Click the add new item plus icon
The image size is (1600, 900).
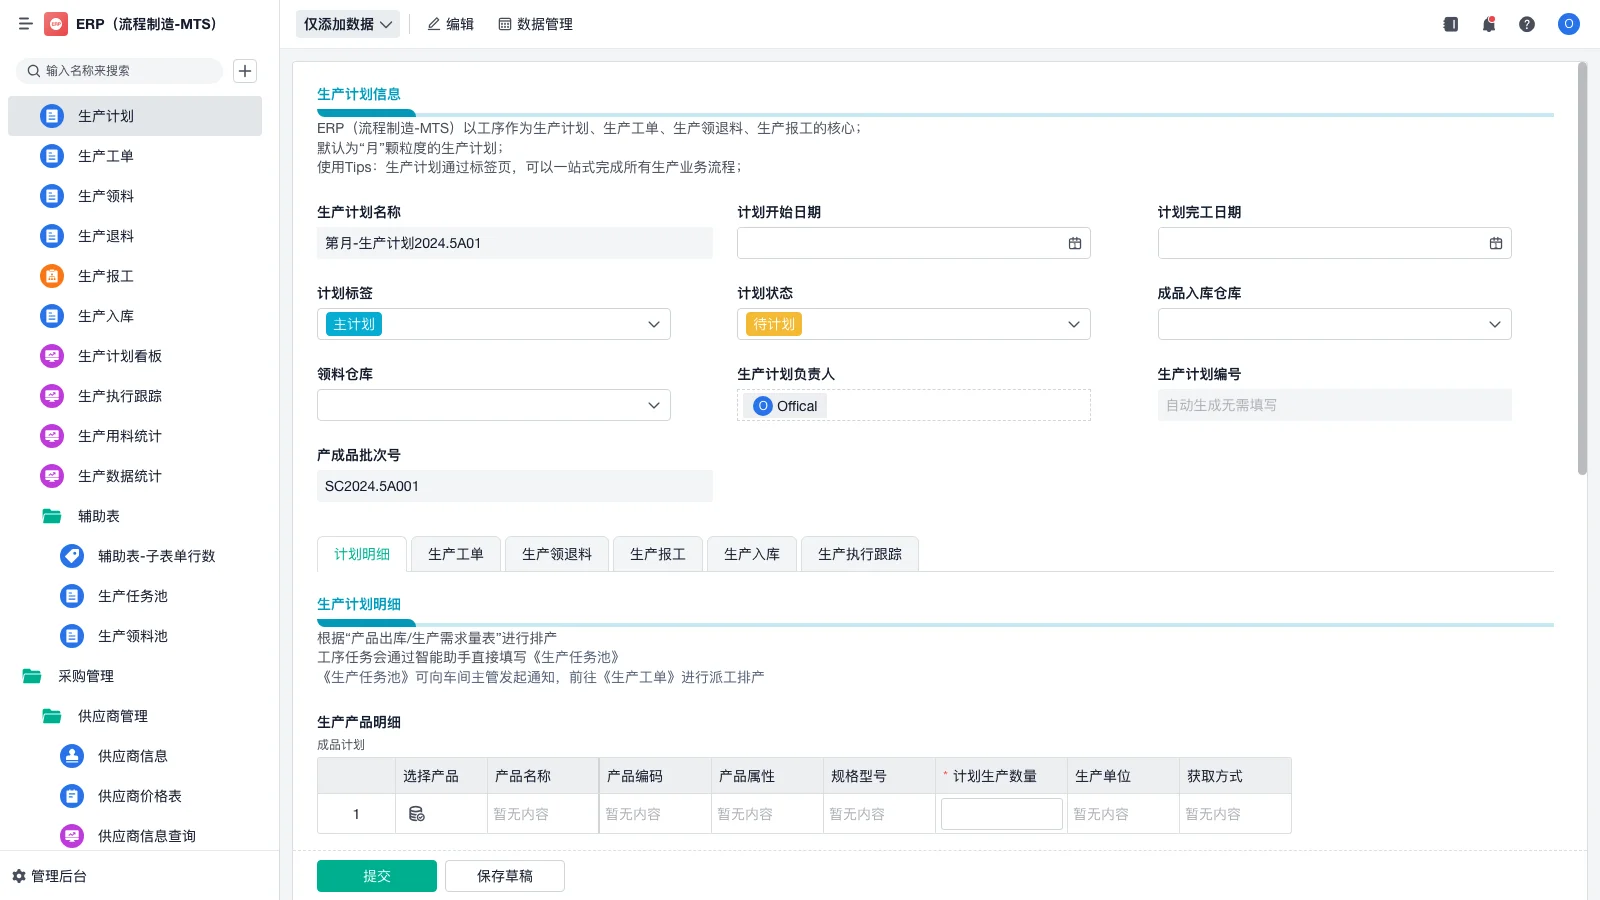click(x=245, y=71)
